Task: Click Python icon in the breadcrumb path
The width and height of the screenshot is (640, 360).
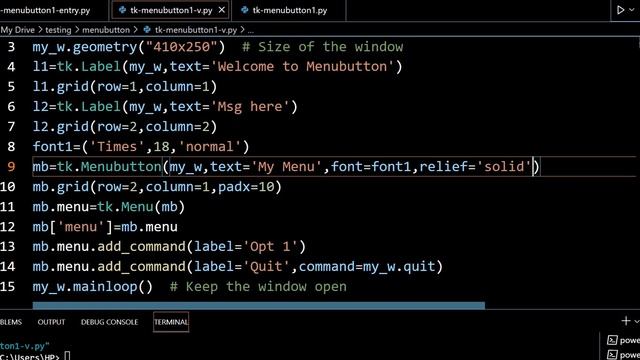Action: coord(147,30)
